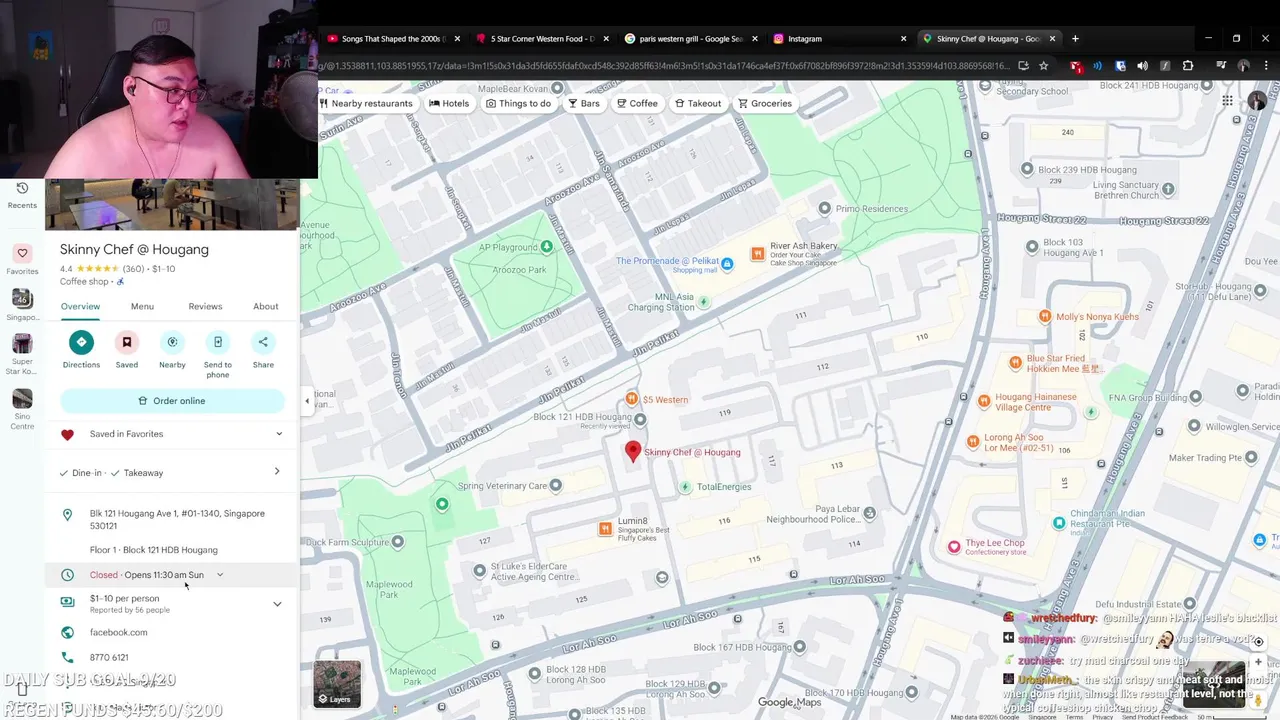Open Favorites list in side rail
This screenshot has width=1280, height=720.
pos(22,259)
